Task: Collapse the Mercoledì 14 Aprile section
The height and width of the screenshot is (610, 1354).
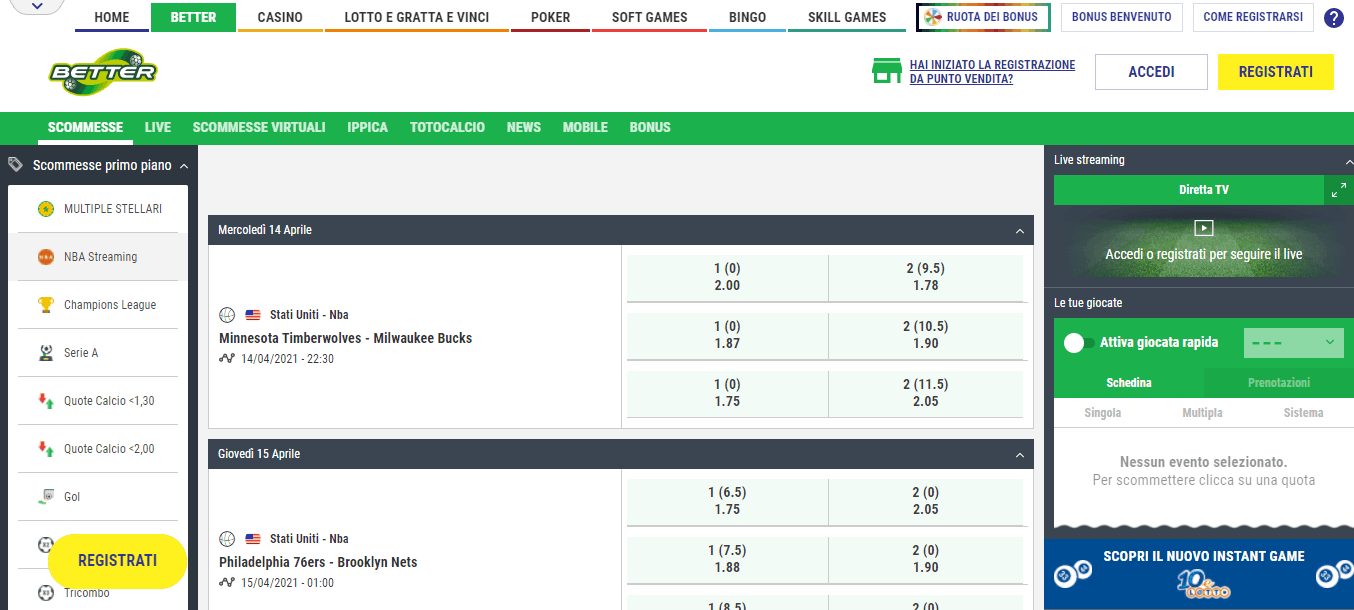Action: coord(1020,231)
